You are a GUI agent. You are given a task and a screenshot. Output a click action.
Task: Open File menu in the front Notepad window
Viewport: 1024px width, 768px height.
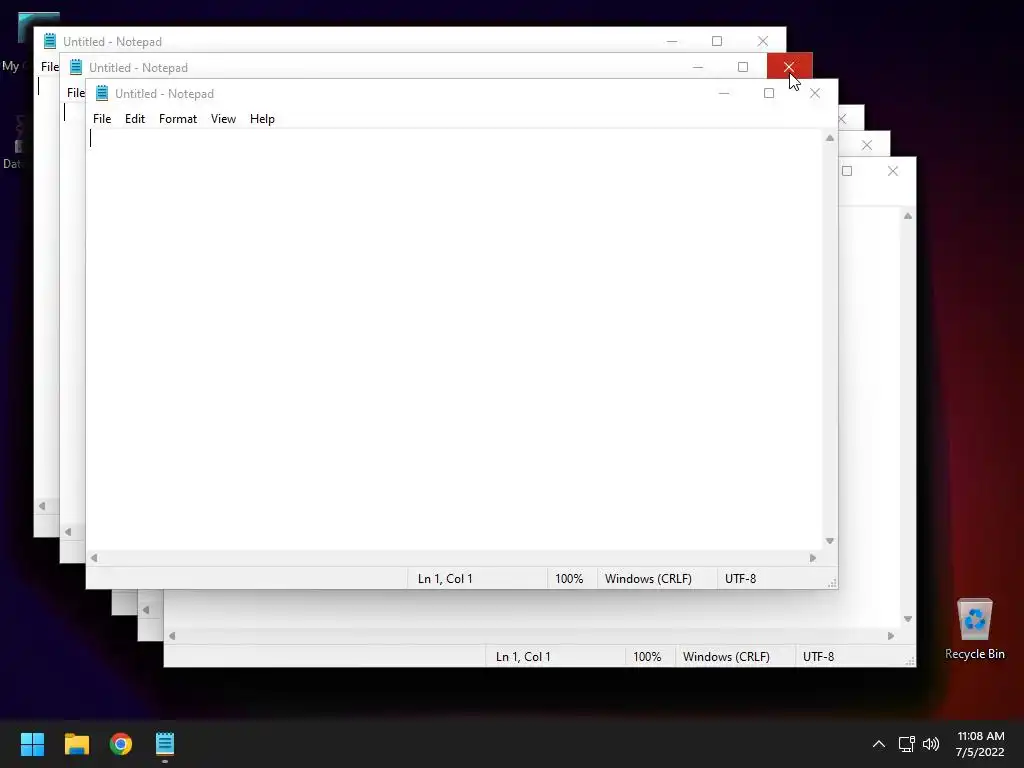pos(102,119)
